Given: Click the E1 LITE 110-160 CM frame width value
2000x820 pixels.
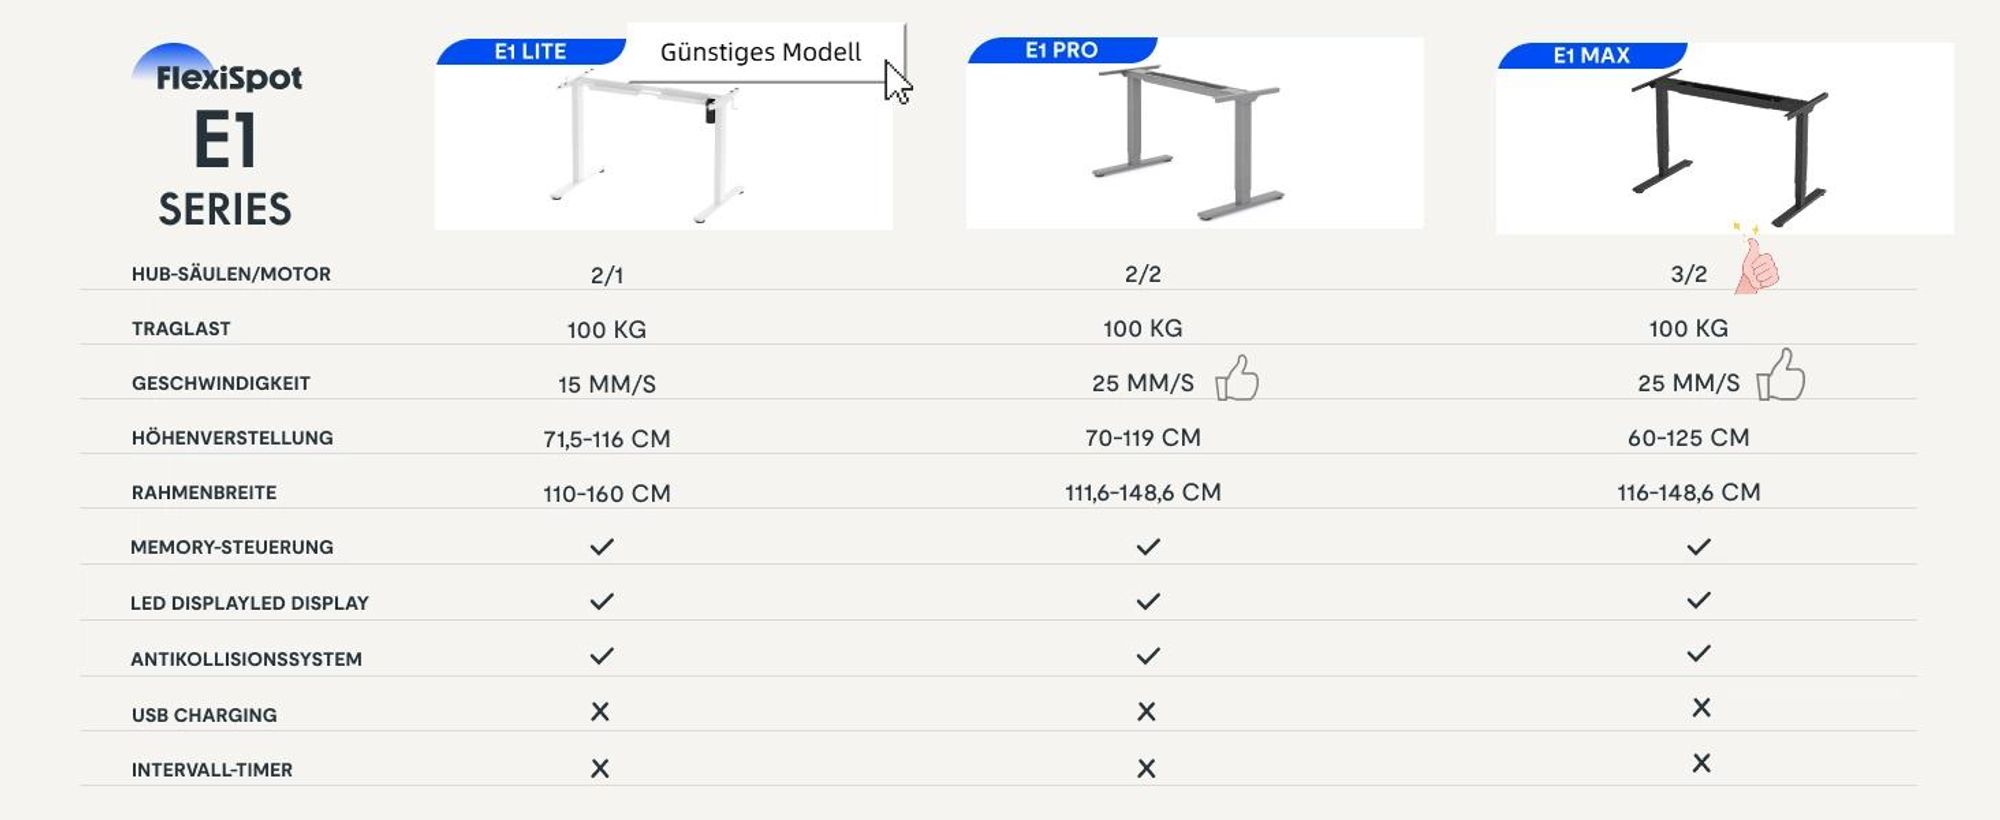Looking at the screenshot, I should coord(607,494).
